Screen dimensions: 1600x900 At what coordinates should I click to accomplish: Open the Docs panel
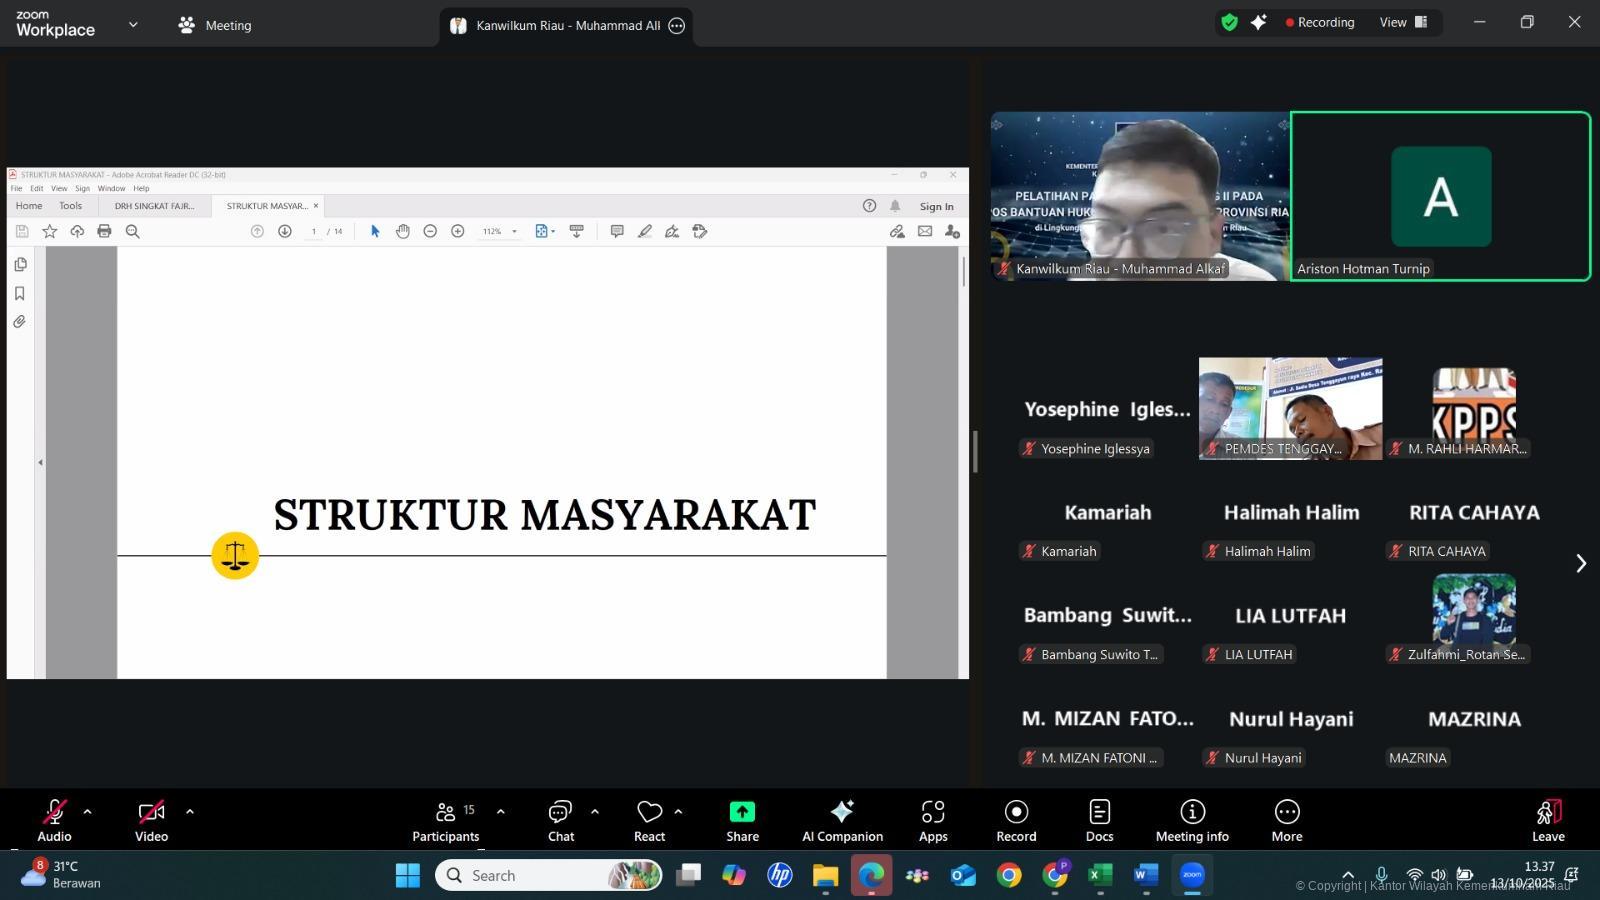click(x=1099, y=820)
